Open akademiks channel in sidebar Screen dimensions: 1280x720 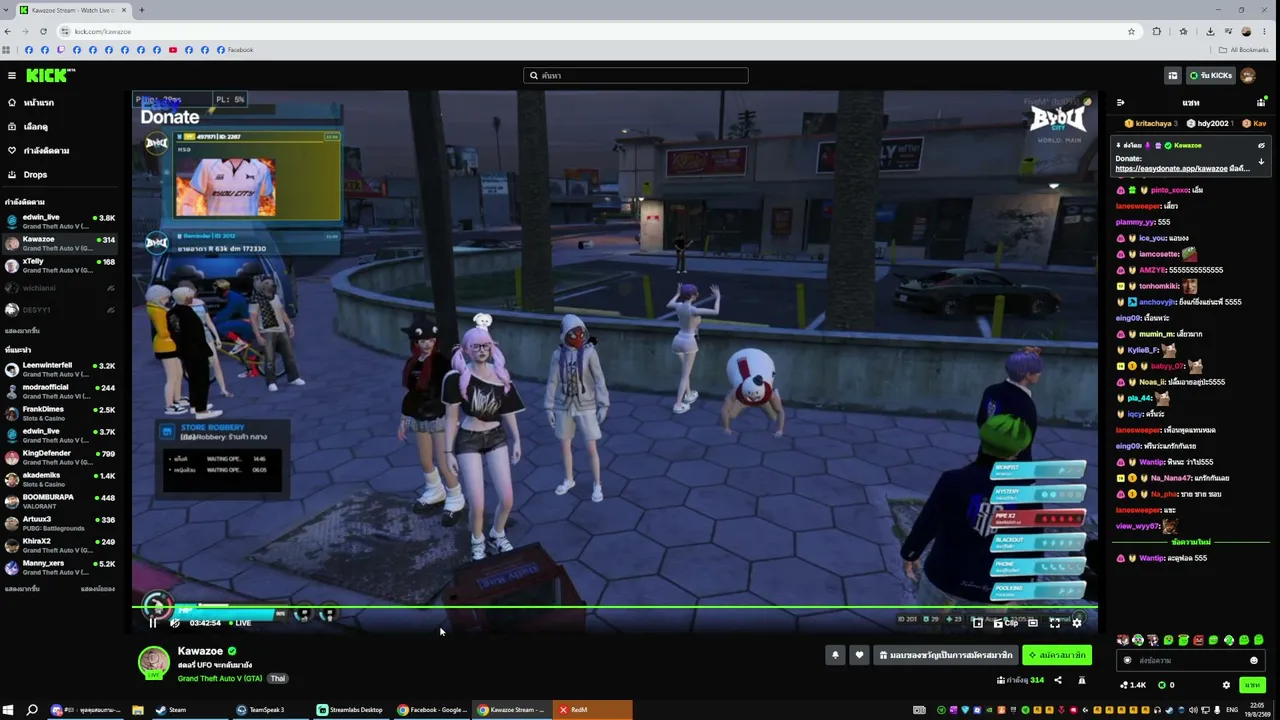[60, 479]
